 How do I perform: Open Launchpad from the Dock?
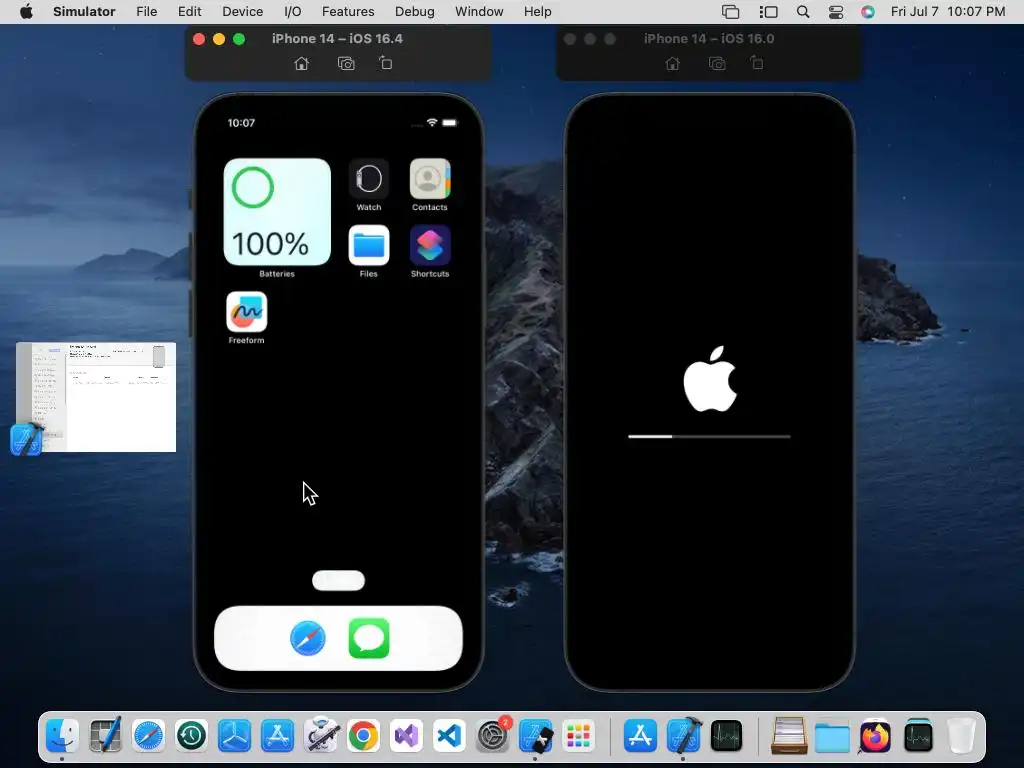[x=579, y=736]
